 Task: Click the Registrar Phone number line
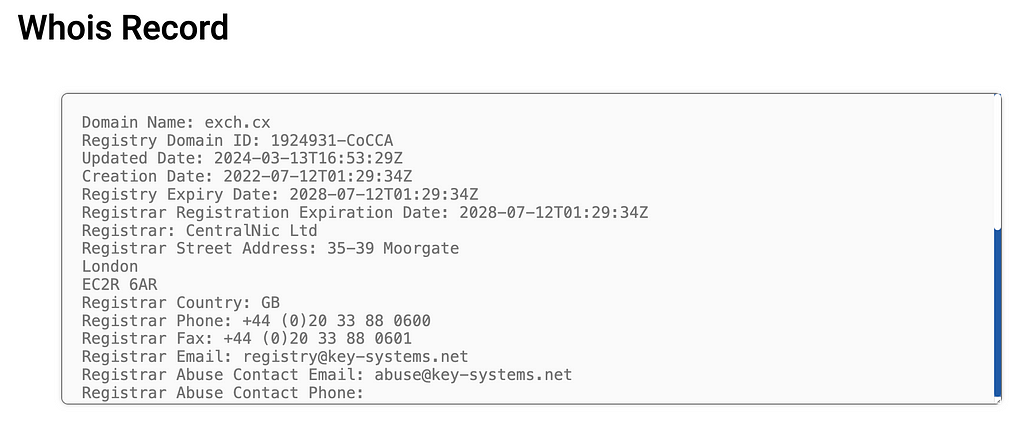point(256,321)
